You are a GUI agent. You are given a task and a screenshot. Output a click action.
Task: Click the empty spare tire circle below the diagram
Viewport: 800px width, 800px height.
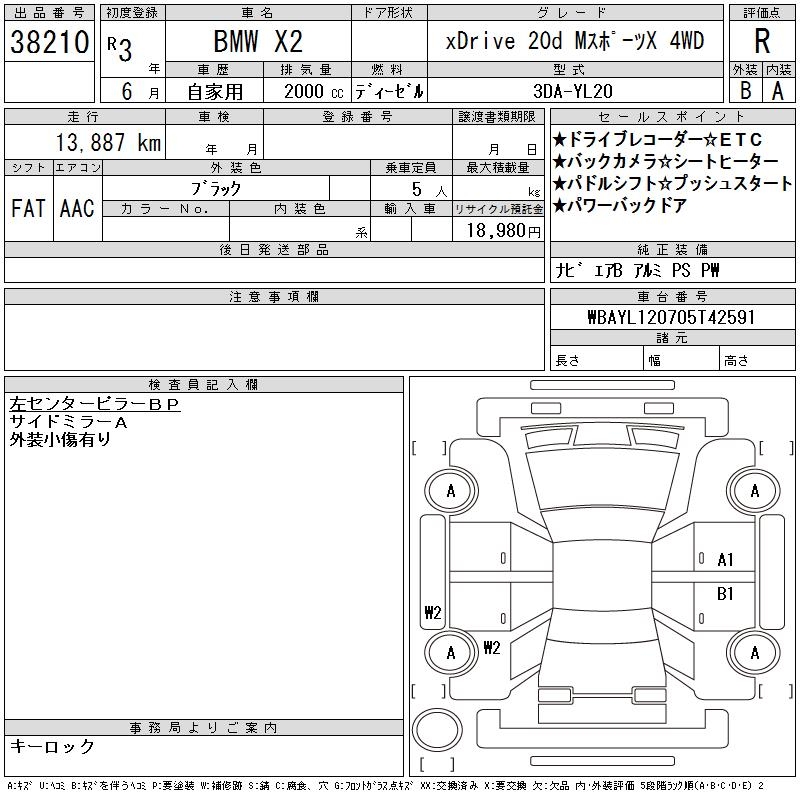tap(437, 730)
